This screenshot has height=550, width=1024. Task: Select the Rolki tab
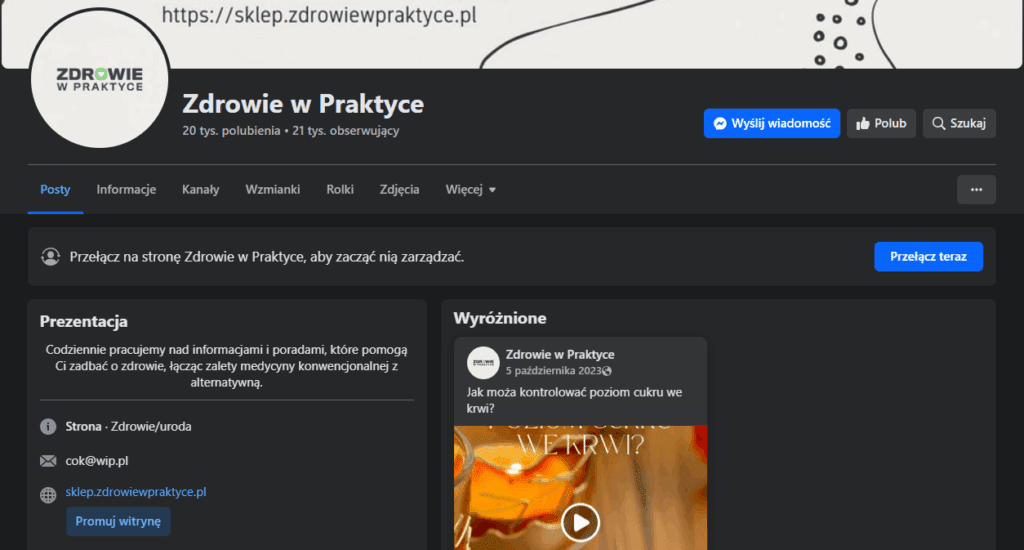tap(340, 190)
